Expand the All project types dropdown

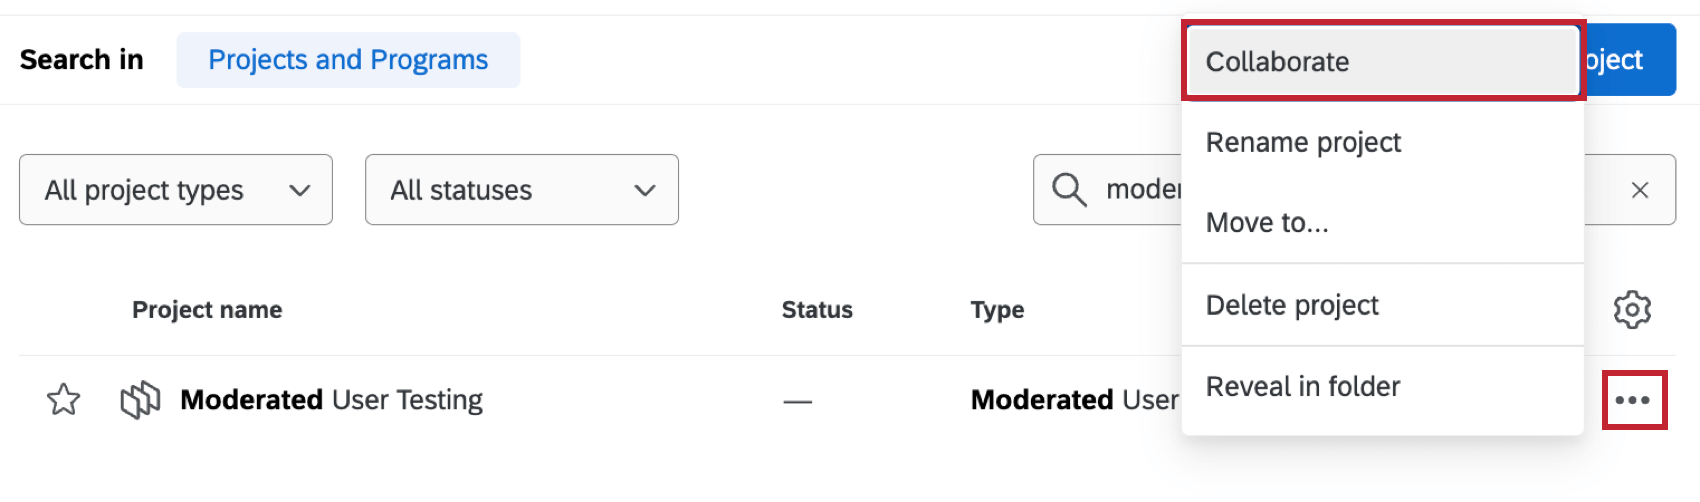pos(176,190)
